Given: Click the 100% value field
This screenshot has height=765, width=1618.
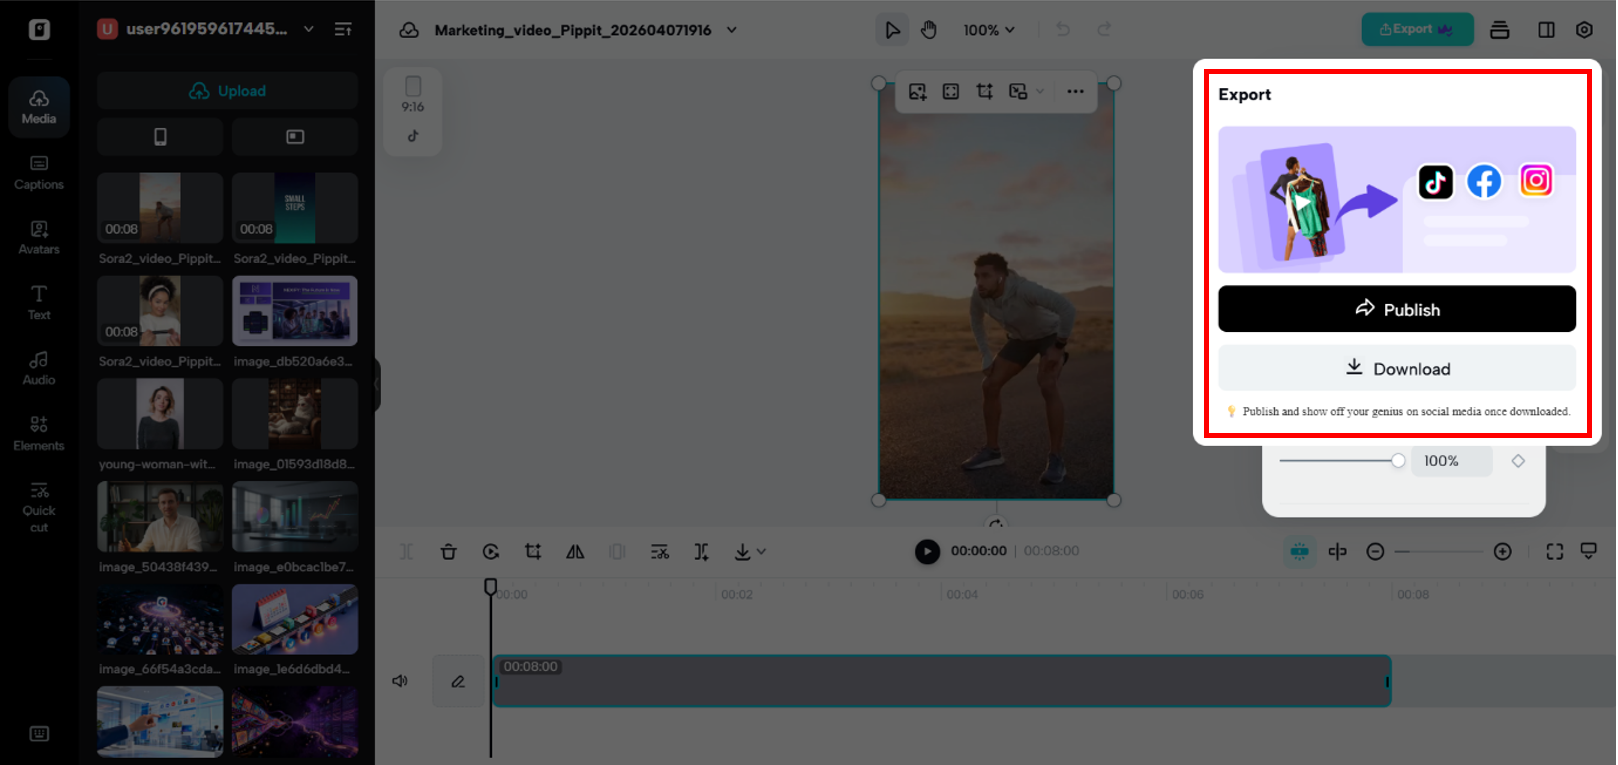Looking at the screenshot, I should (x=1451, y=461).
